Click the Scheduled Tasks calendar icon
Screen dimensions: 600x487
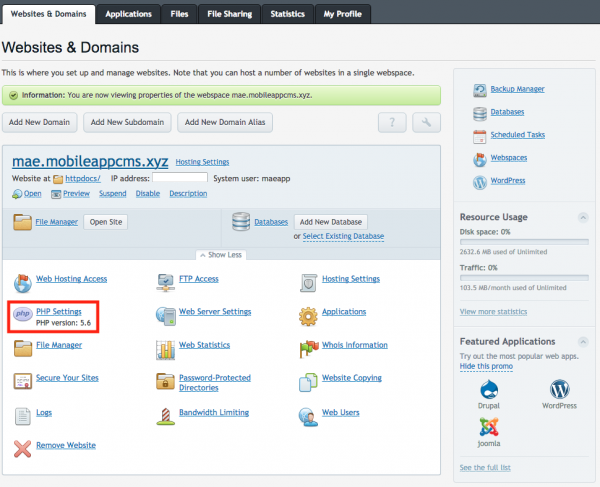[x=480, y=135]
